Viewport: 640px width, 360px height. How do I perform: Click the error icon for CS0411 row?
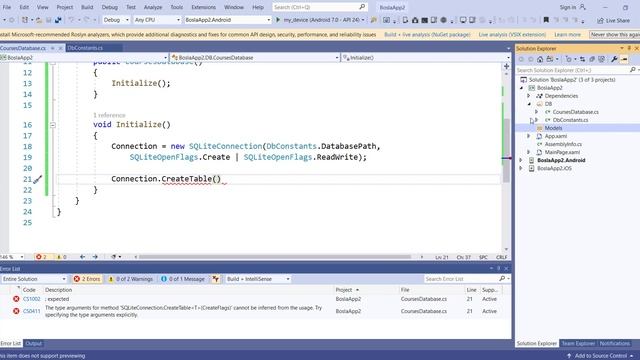click(16, 311)
